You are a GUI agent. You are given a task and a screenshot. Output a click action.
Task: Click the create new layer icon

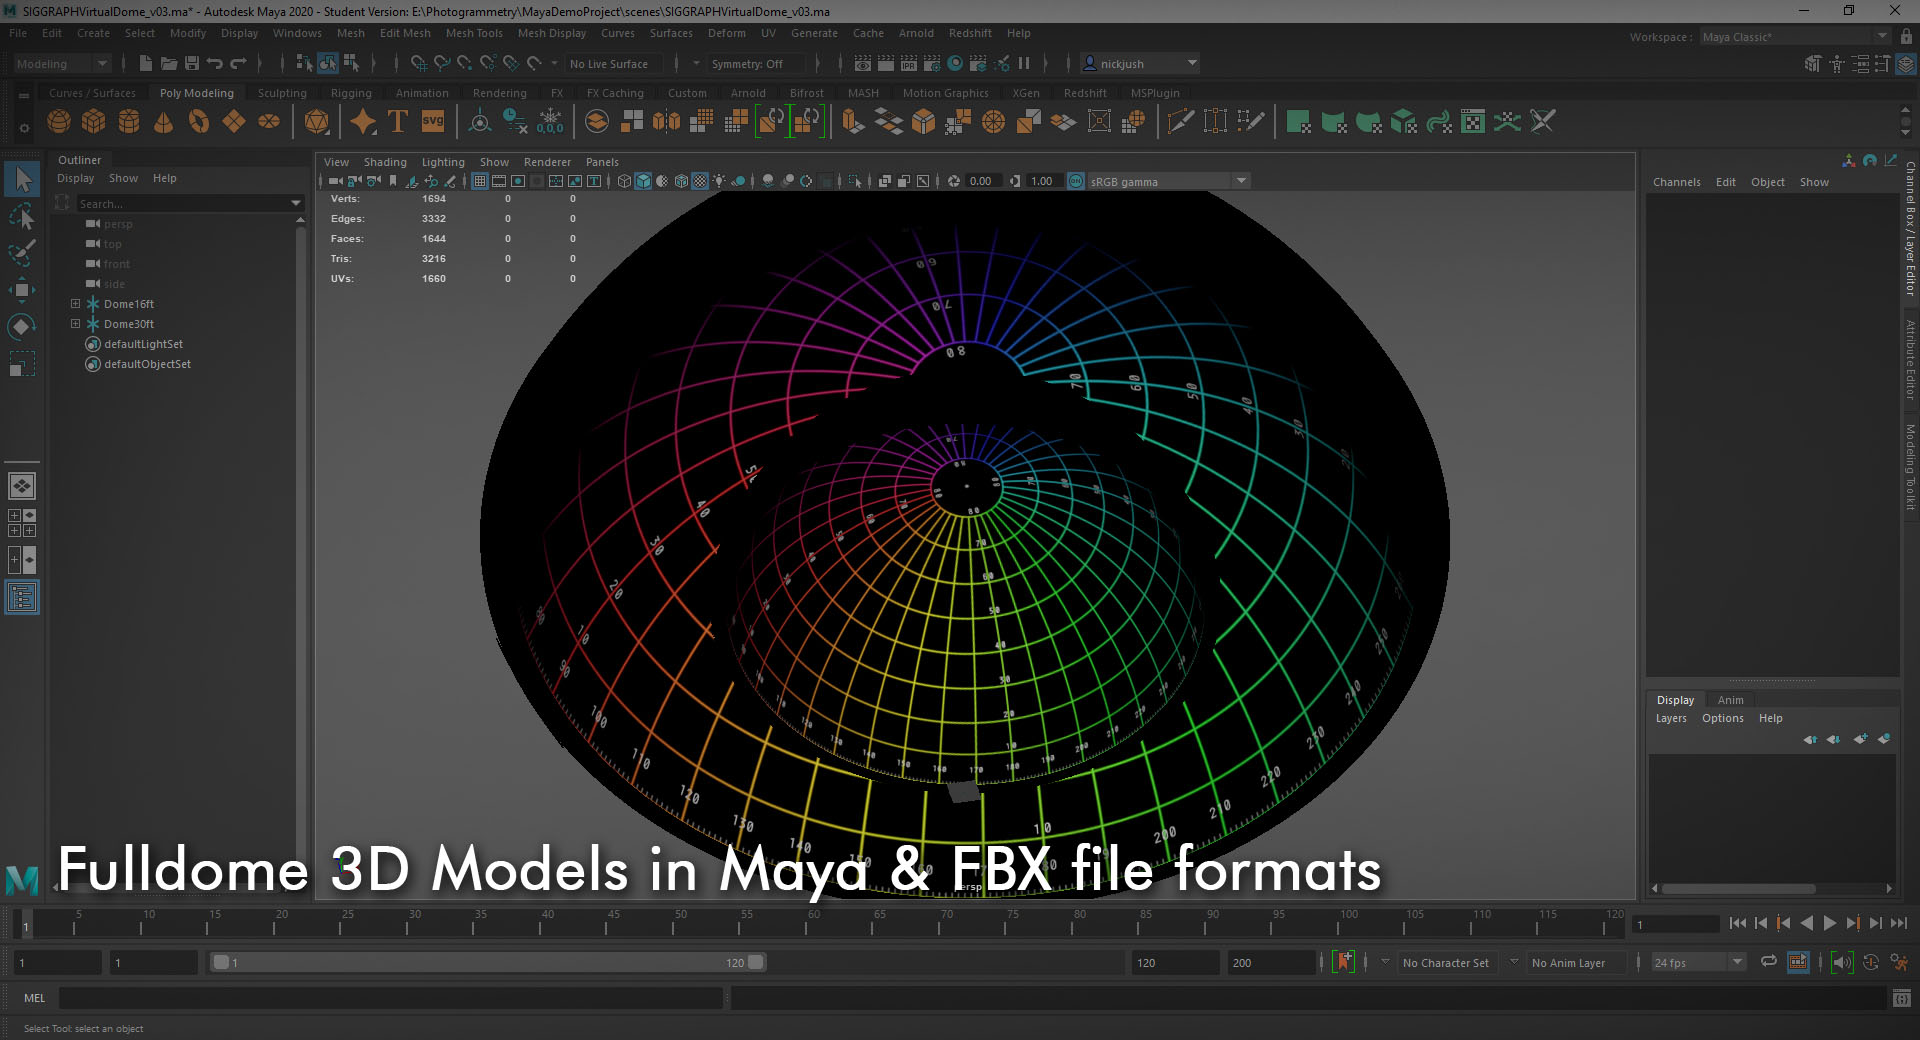point(1860,739)
